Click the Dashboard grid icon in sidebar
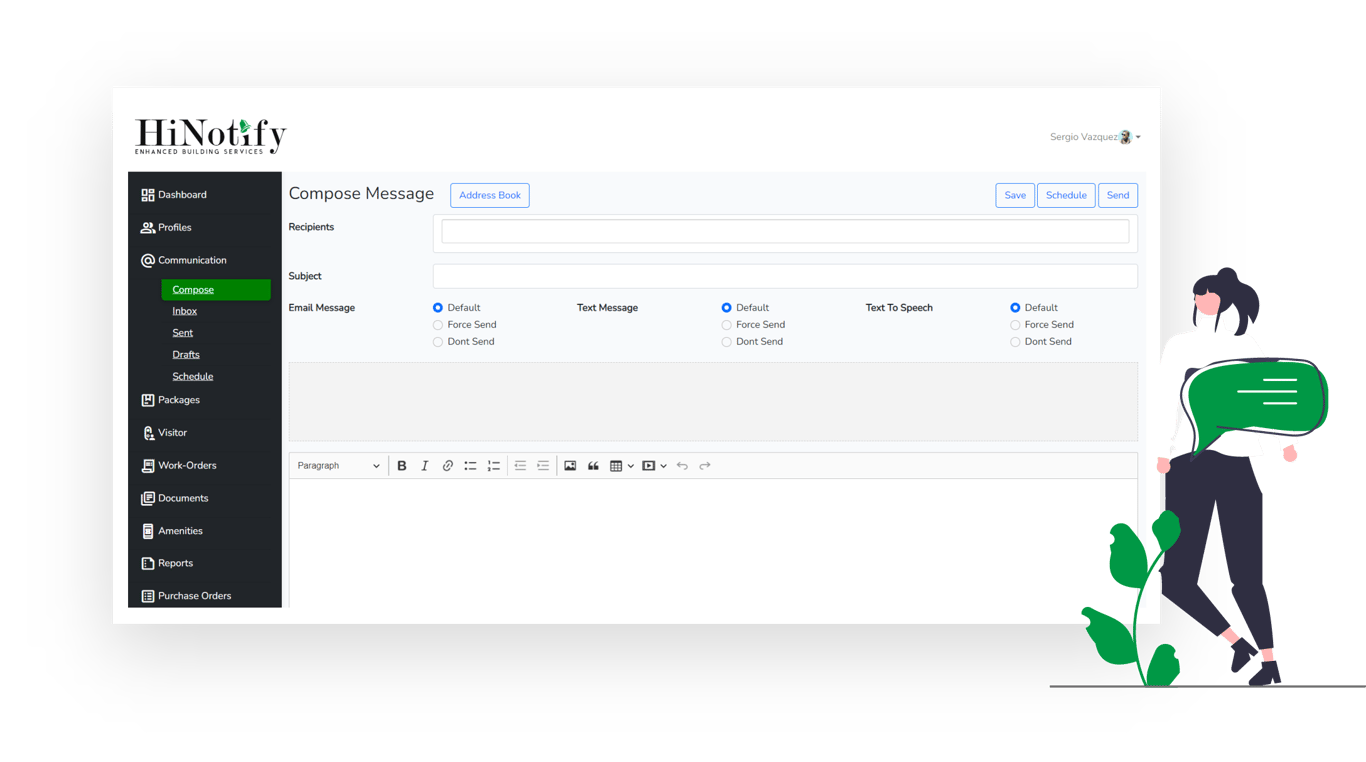 click(148, 195)
